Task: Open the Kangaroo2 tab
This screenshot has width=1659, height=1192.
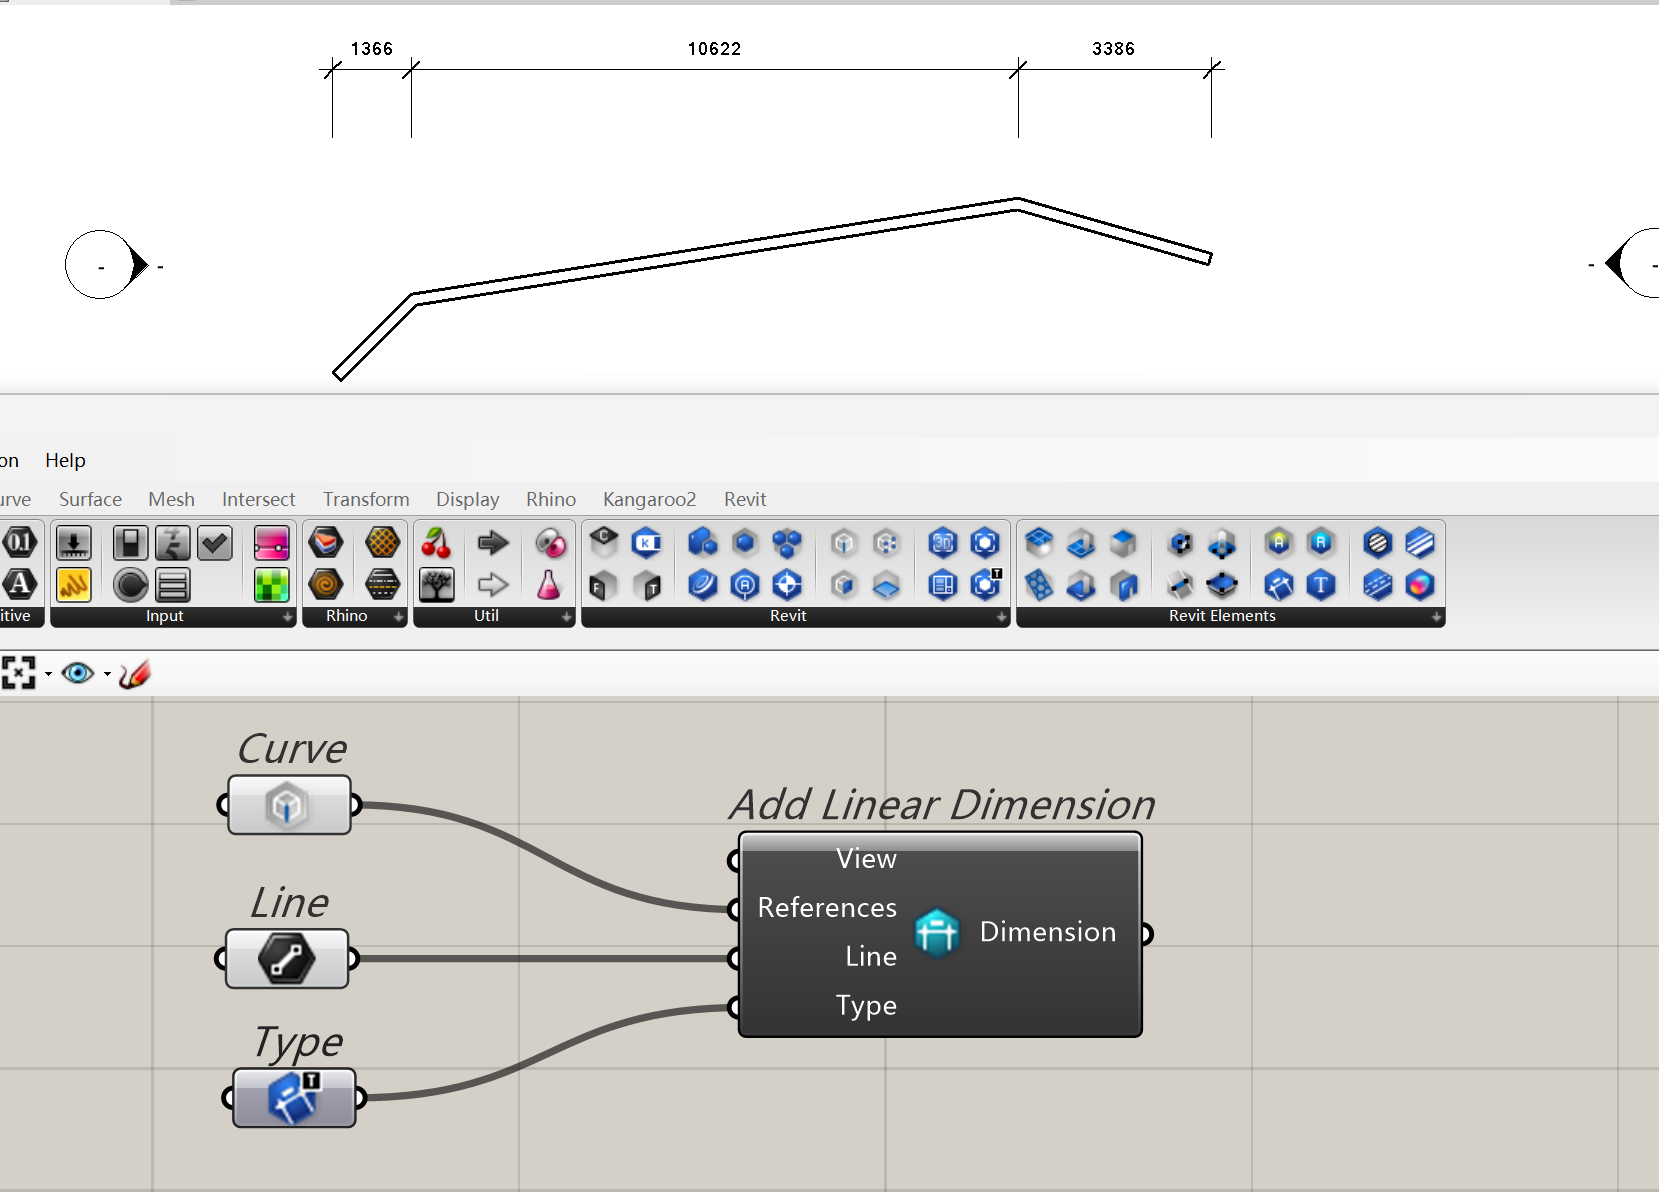Action: (649, 499)
